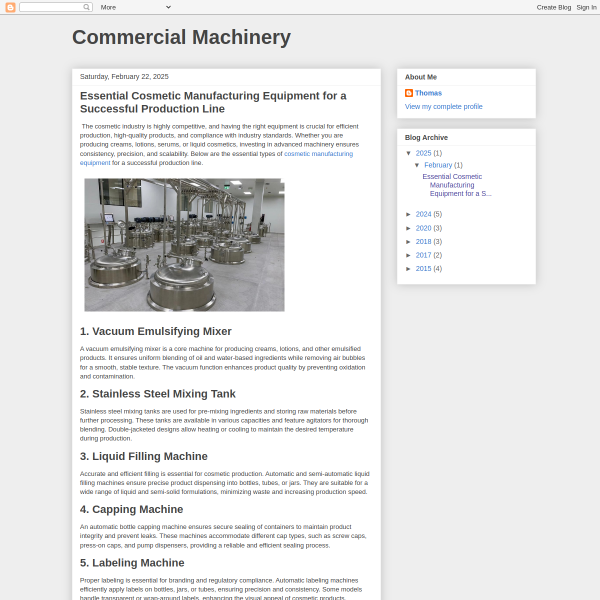Expand the 2015 archive triangle

click(x=409, y=269)
